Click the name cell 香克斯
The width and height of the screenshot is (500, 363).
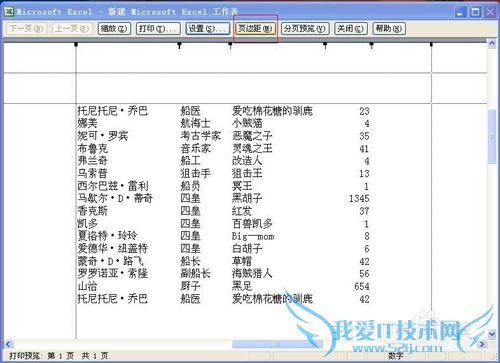[x=93, y=211]
